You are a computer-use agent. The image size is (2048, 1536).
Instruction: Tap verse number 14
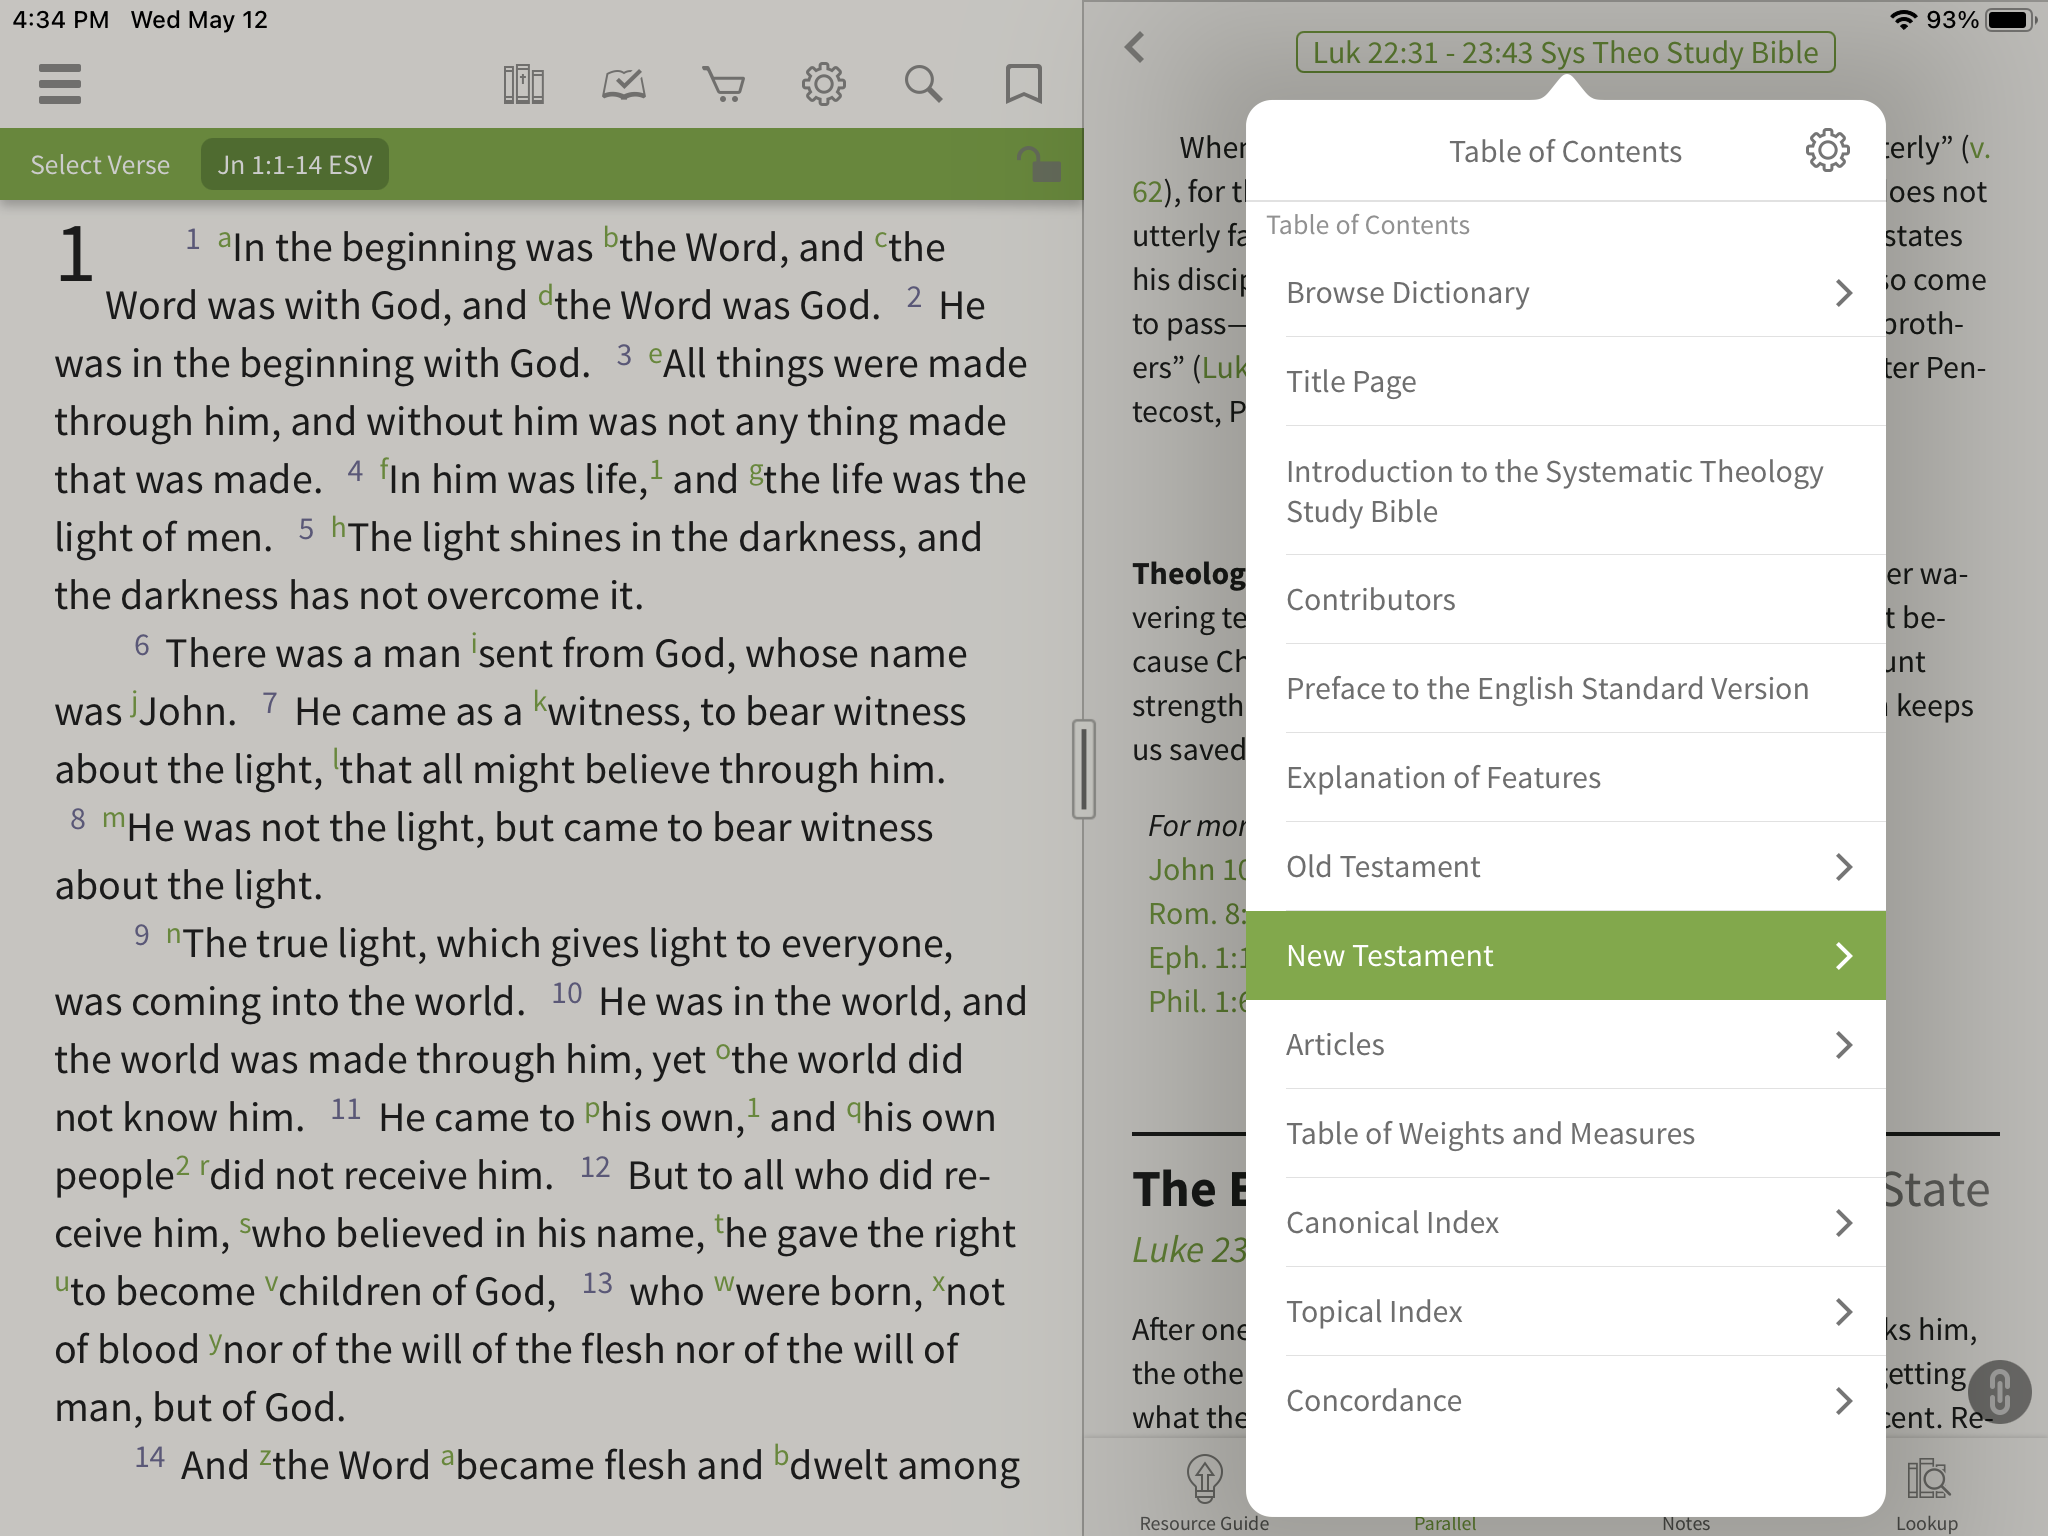point(150,1457)
